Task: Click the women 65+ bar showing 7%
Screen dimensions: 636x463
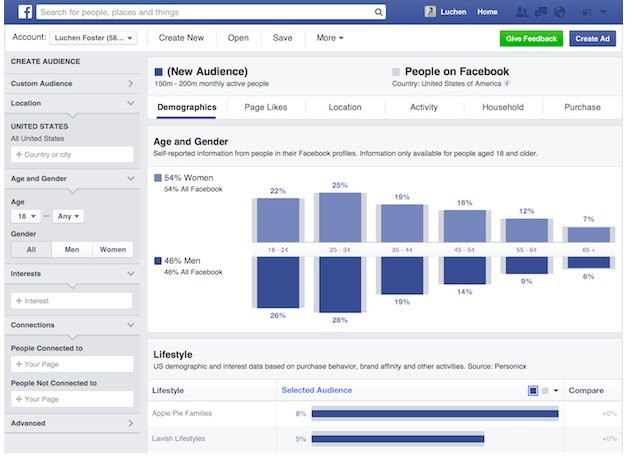Action: [589, 235]
